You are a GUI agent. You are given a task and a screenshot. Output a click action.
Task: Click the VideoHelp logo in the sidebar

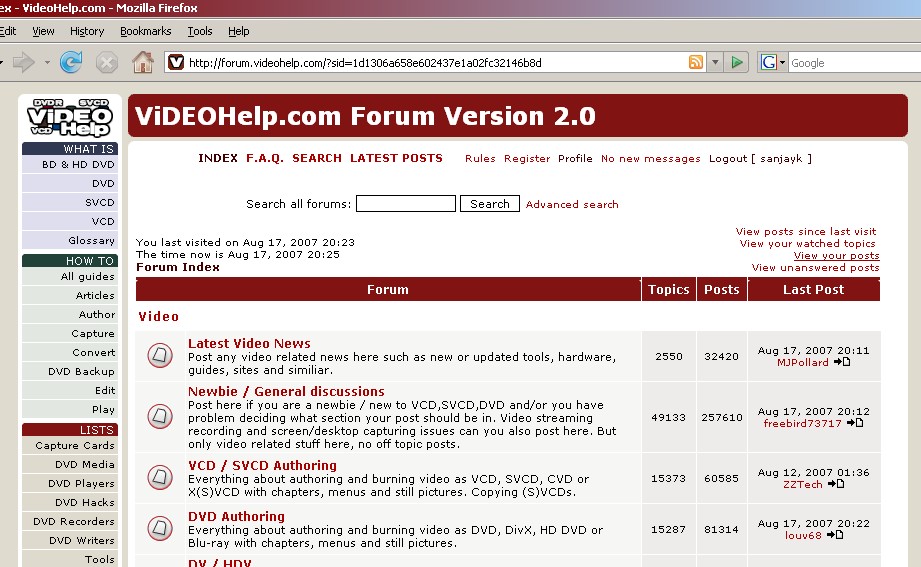coord(70,118)
